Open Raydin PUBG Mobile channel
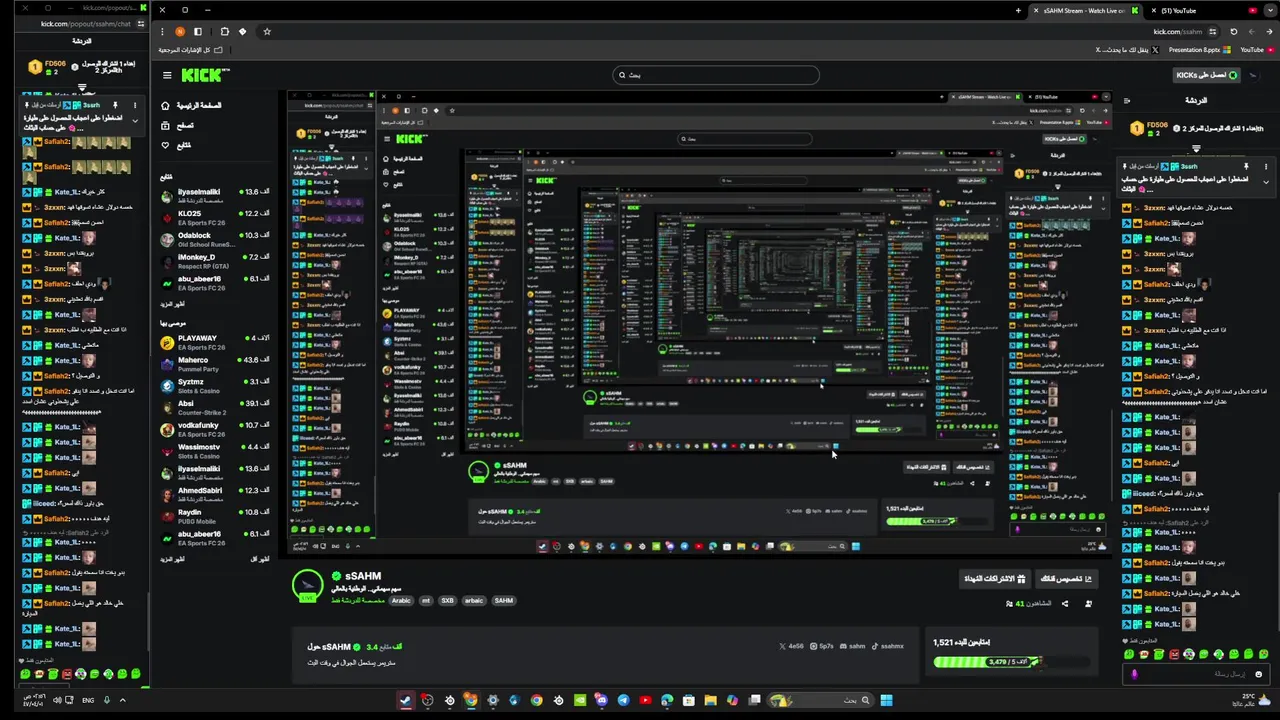 (x=215, y=516)
